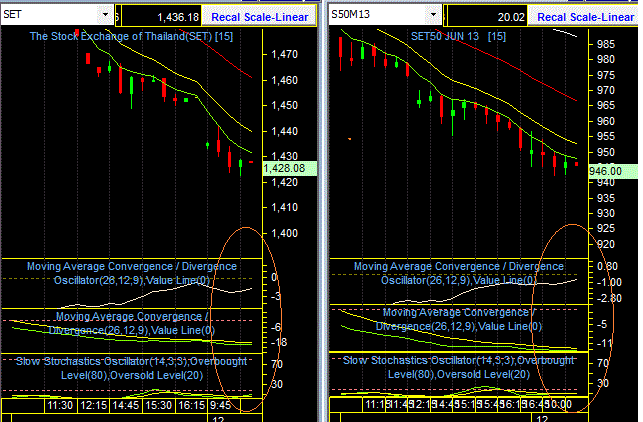Click the 20.02 value field
The height and width of the screenshot is (422, 643).
point(487,17)
